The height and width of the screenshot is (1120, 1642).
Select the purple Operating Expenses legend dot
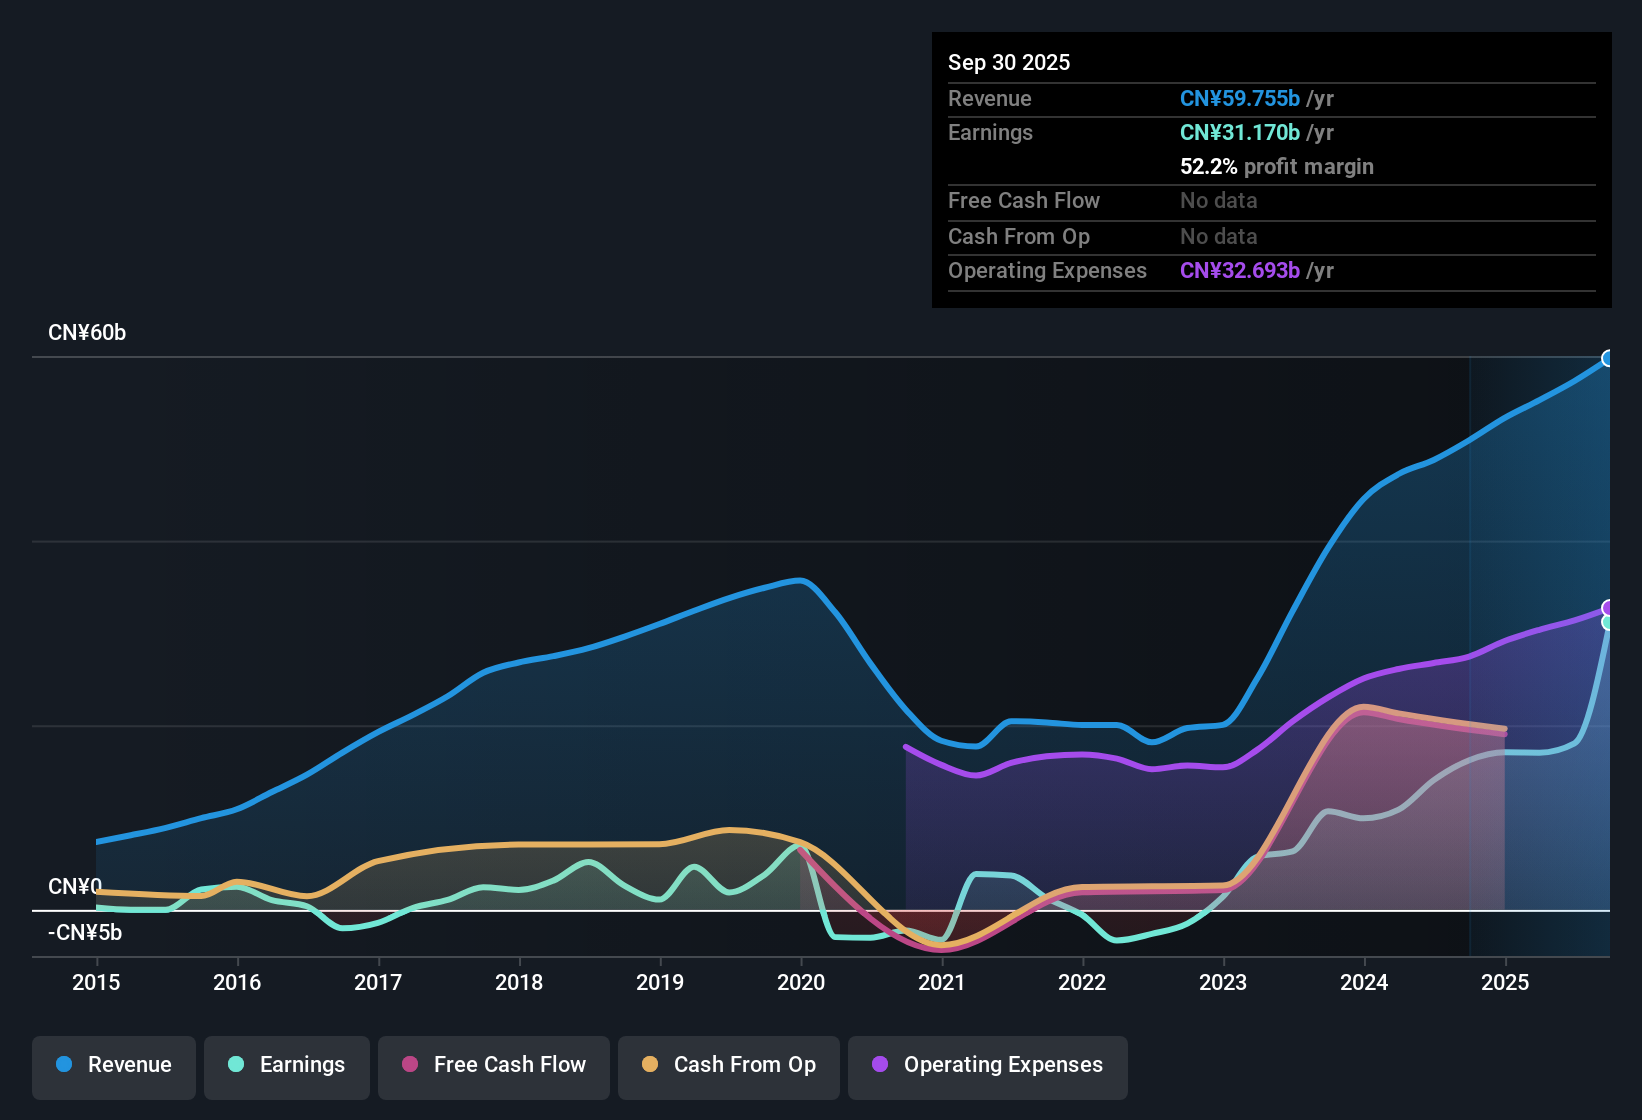[880, 1065]
